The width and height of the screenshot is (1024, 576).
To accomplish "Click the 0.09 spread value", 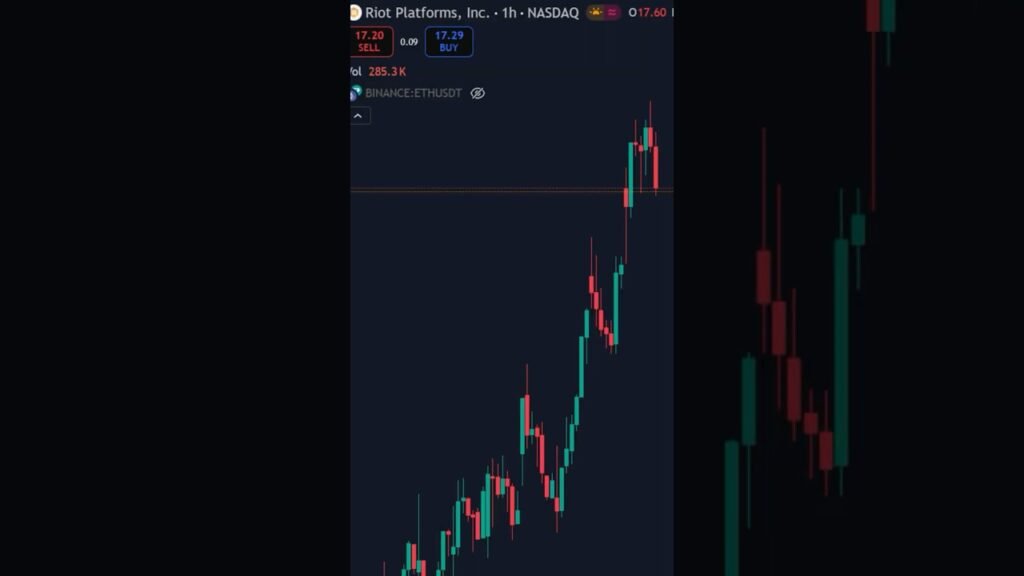I will click(409, 42).
